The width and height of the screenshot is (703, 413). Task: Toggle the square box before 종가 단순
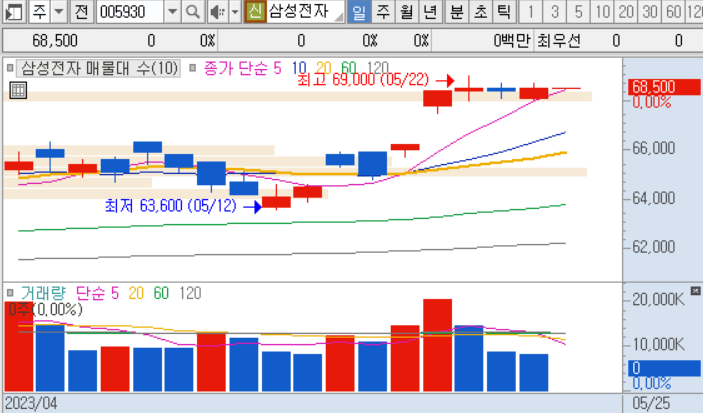[193, 68]
